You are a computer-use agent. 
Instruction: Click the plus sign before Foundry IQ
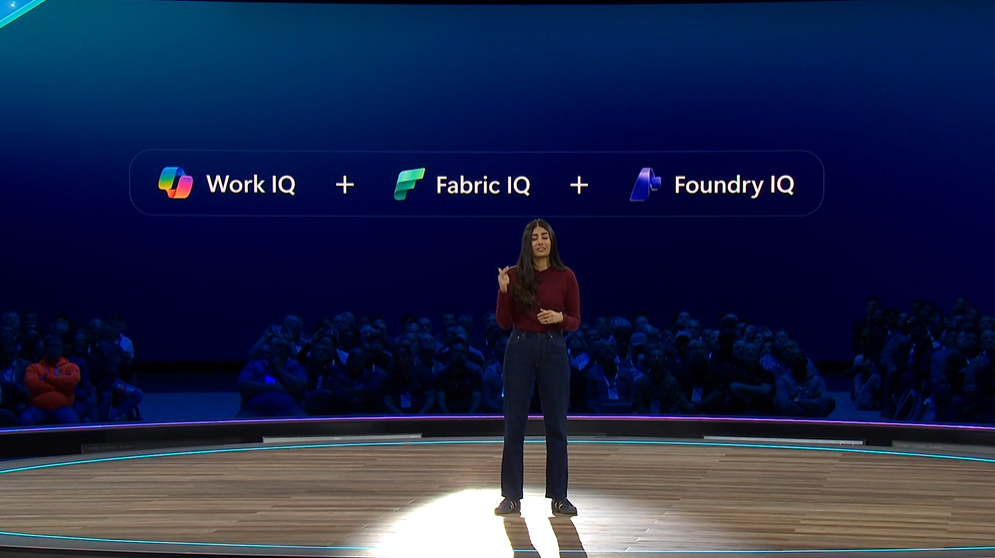579,185
